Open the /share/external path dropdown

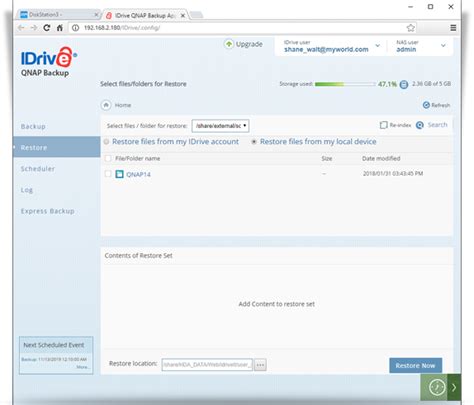tap(220, 126)
